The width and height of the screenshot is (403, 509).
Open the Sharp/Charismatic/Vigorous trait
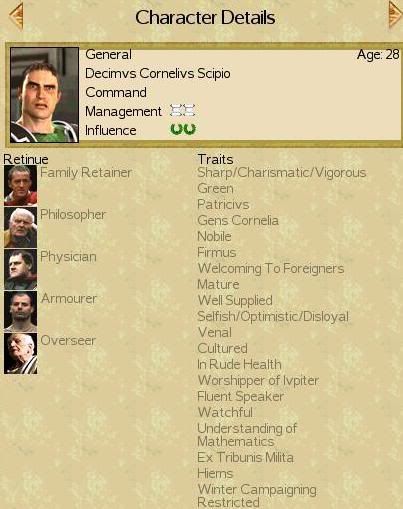click(x=282, y=173)
